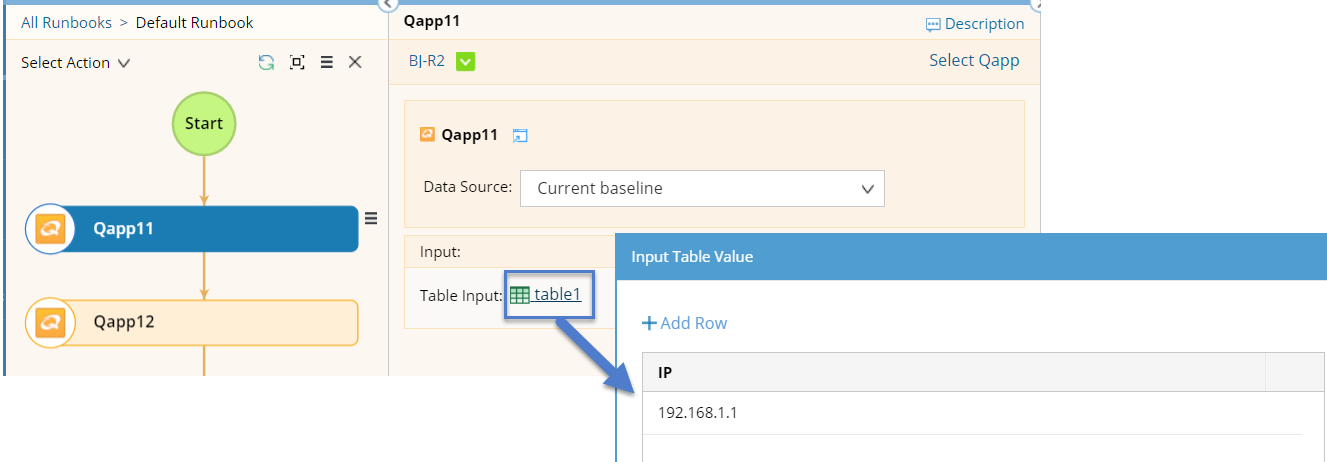The height and width of the screenshot is (462, 1327).
Task: Click the refresh icon in runbook toolbar
Action: tap(266, 62)
